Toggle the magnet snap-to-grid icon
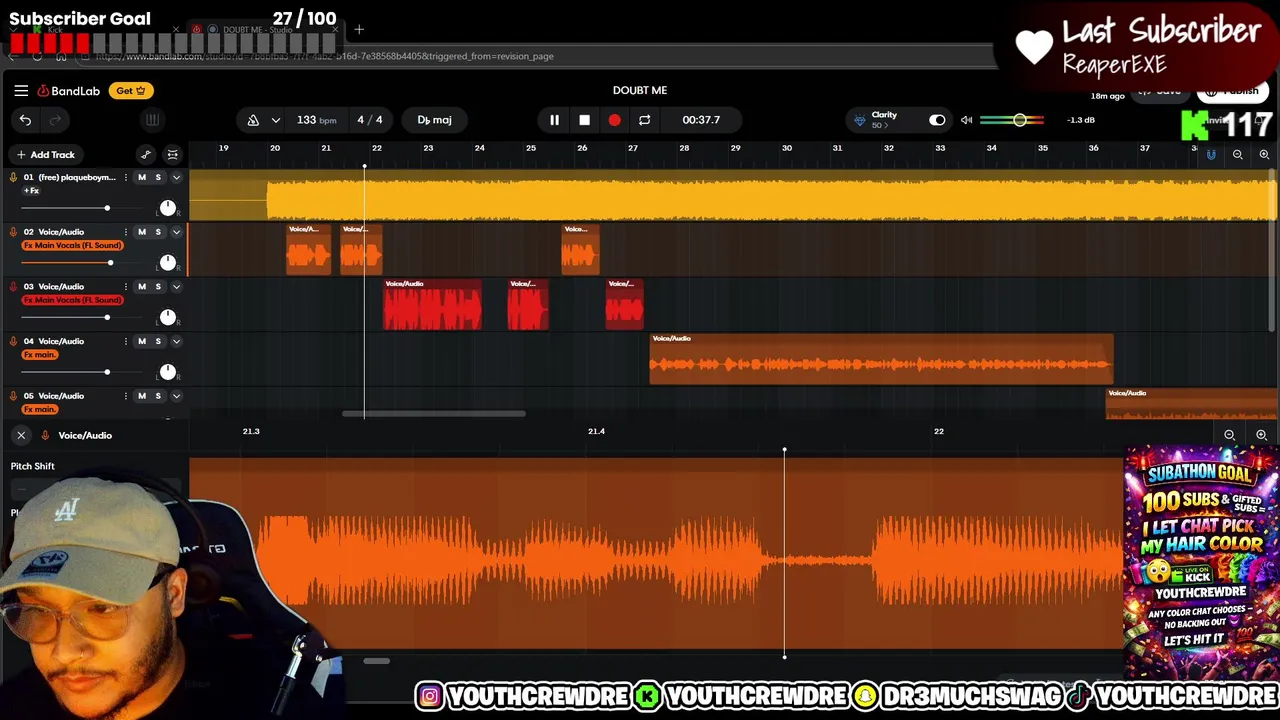This screenshot has height=720, width=1280. 1211,155
